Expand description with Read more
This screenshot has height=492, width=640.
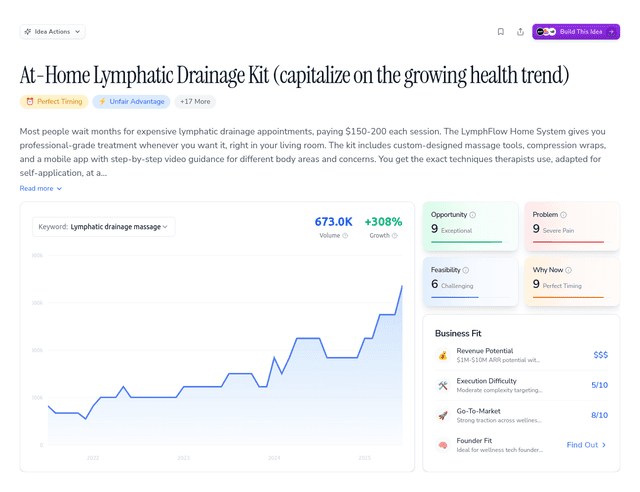(41, 188)
